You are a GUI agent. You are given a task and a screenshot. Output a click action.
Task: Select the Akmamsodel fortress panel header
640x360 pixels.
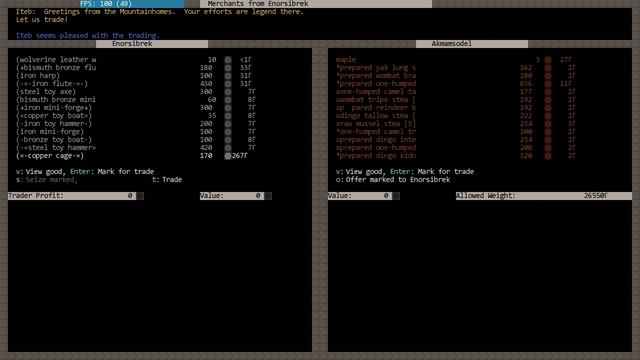[x=472, y=44]
